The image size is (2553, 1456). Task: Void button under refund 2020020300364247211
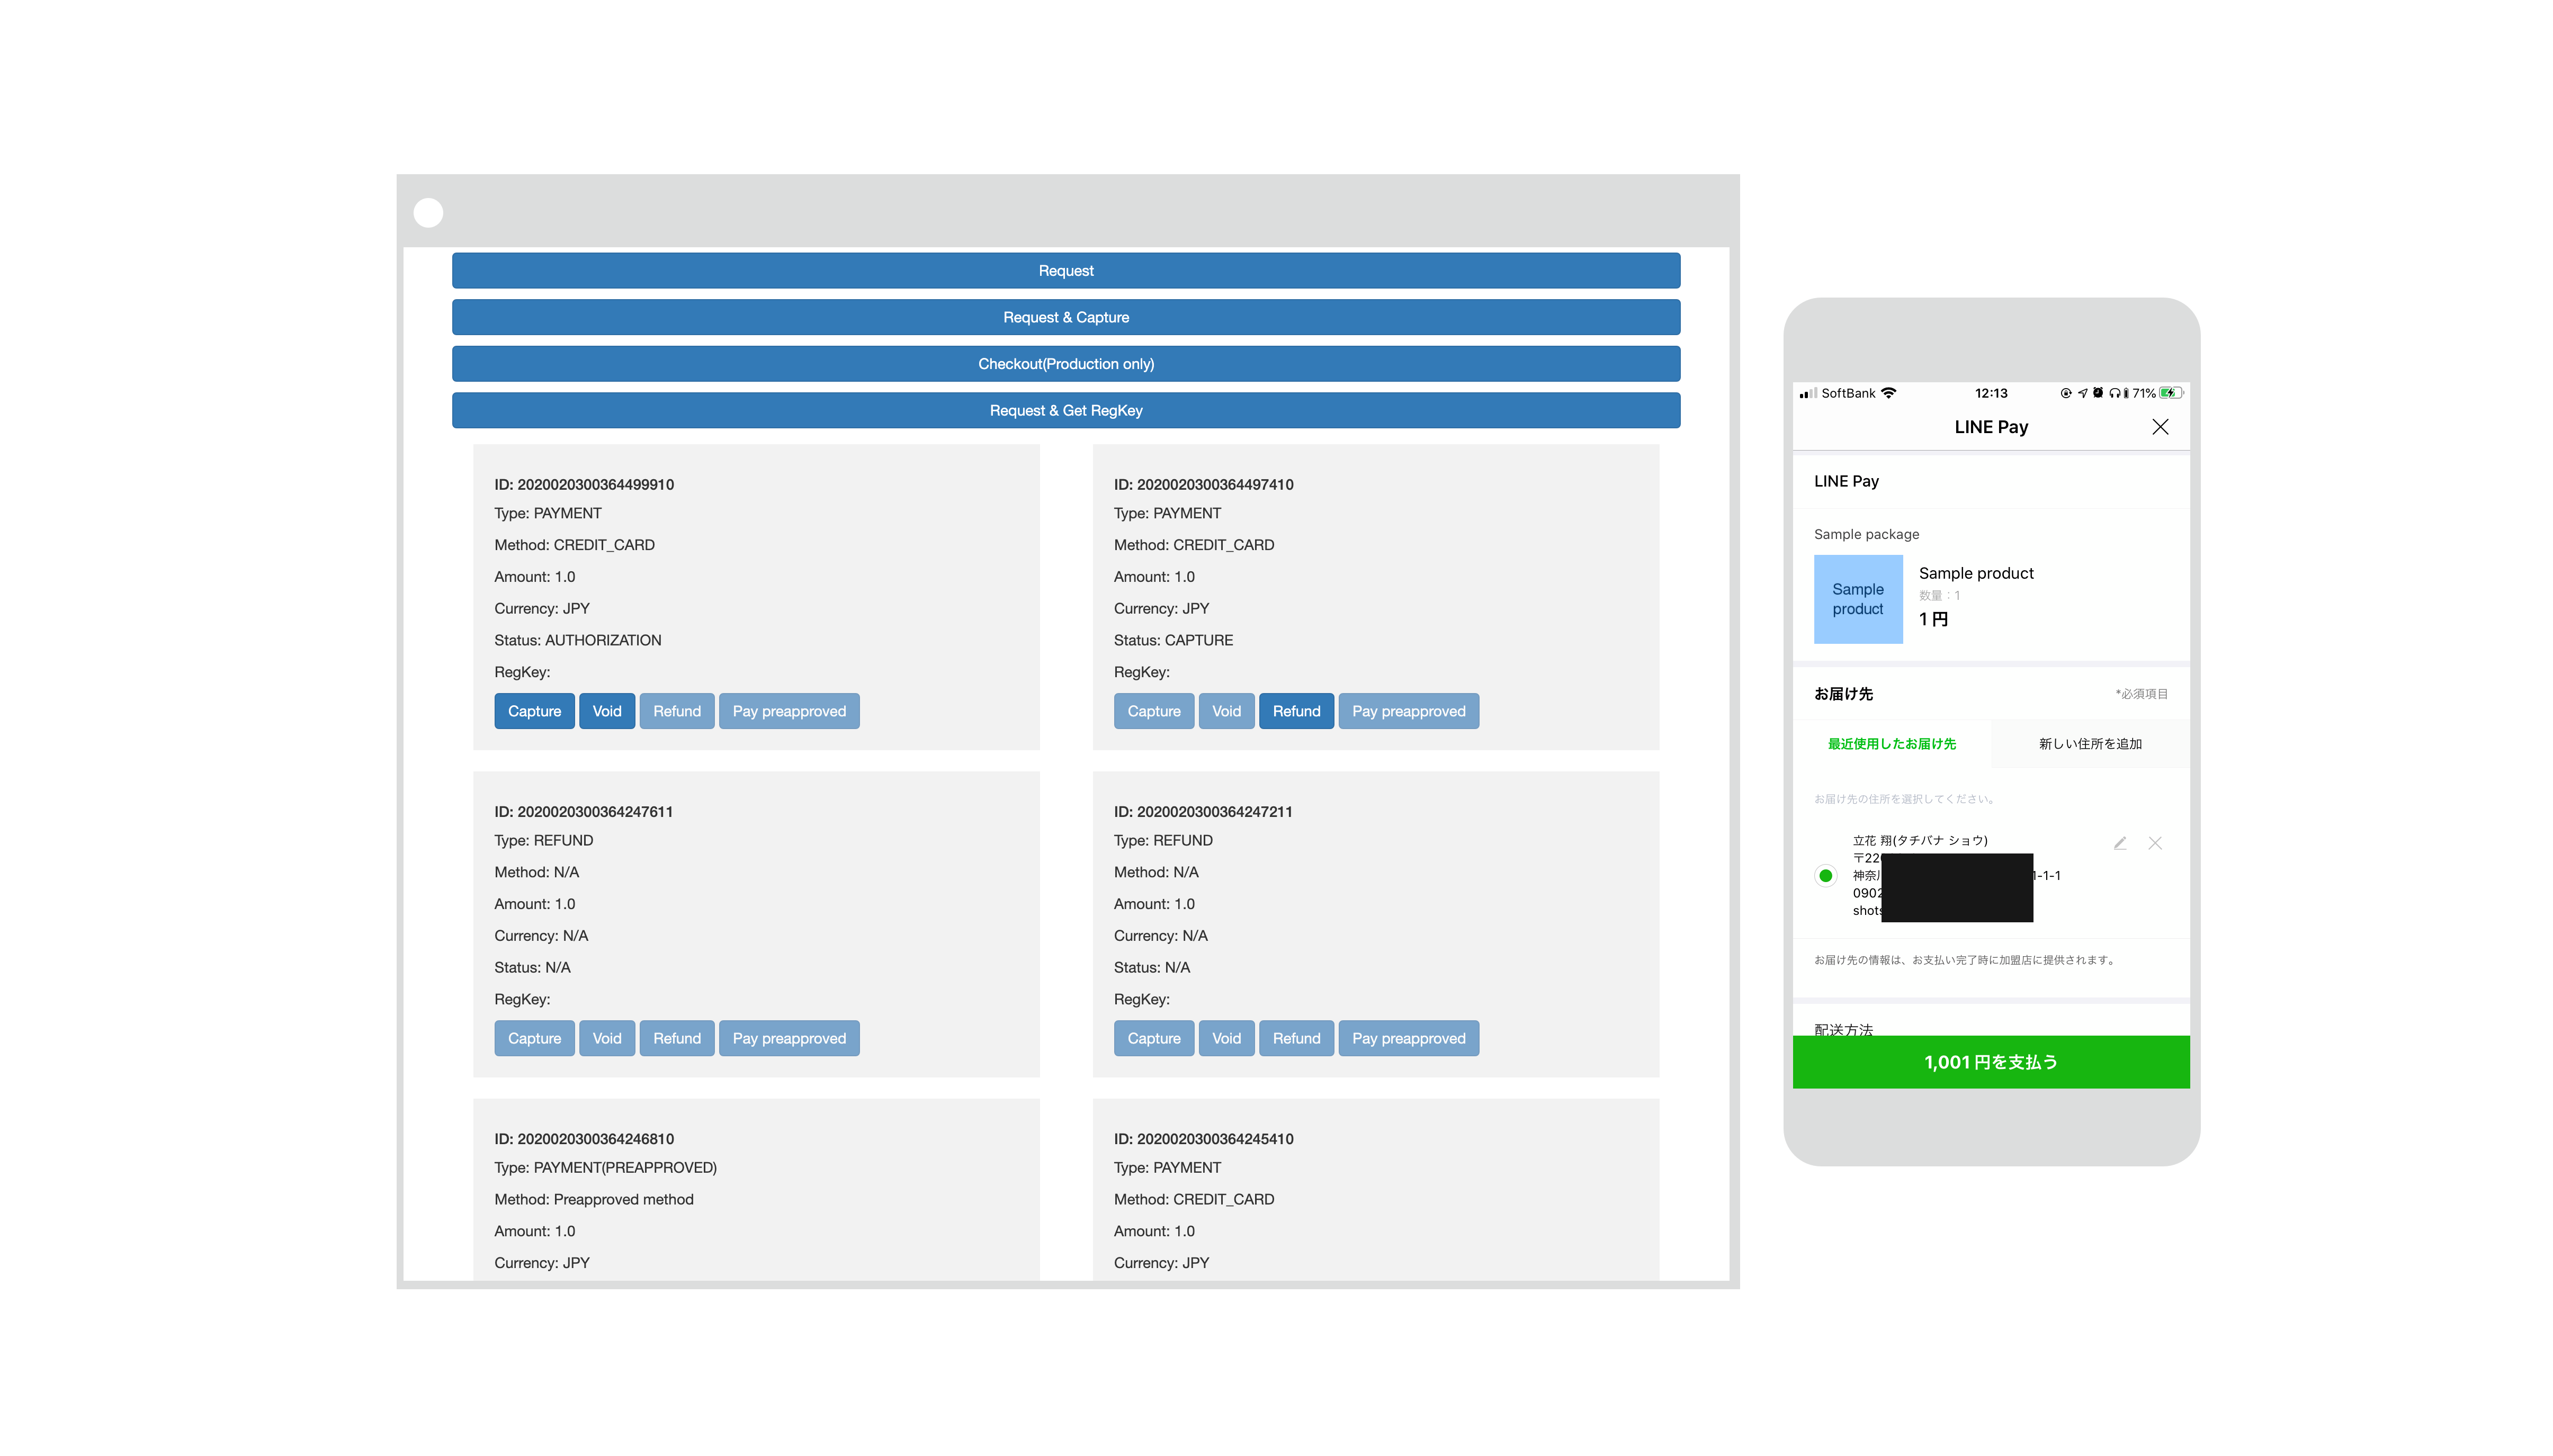pyautogui.click(x=1226, y=1038)
